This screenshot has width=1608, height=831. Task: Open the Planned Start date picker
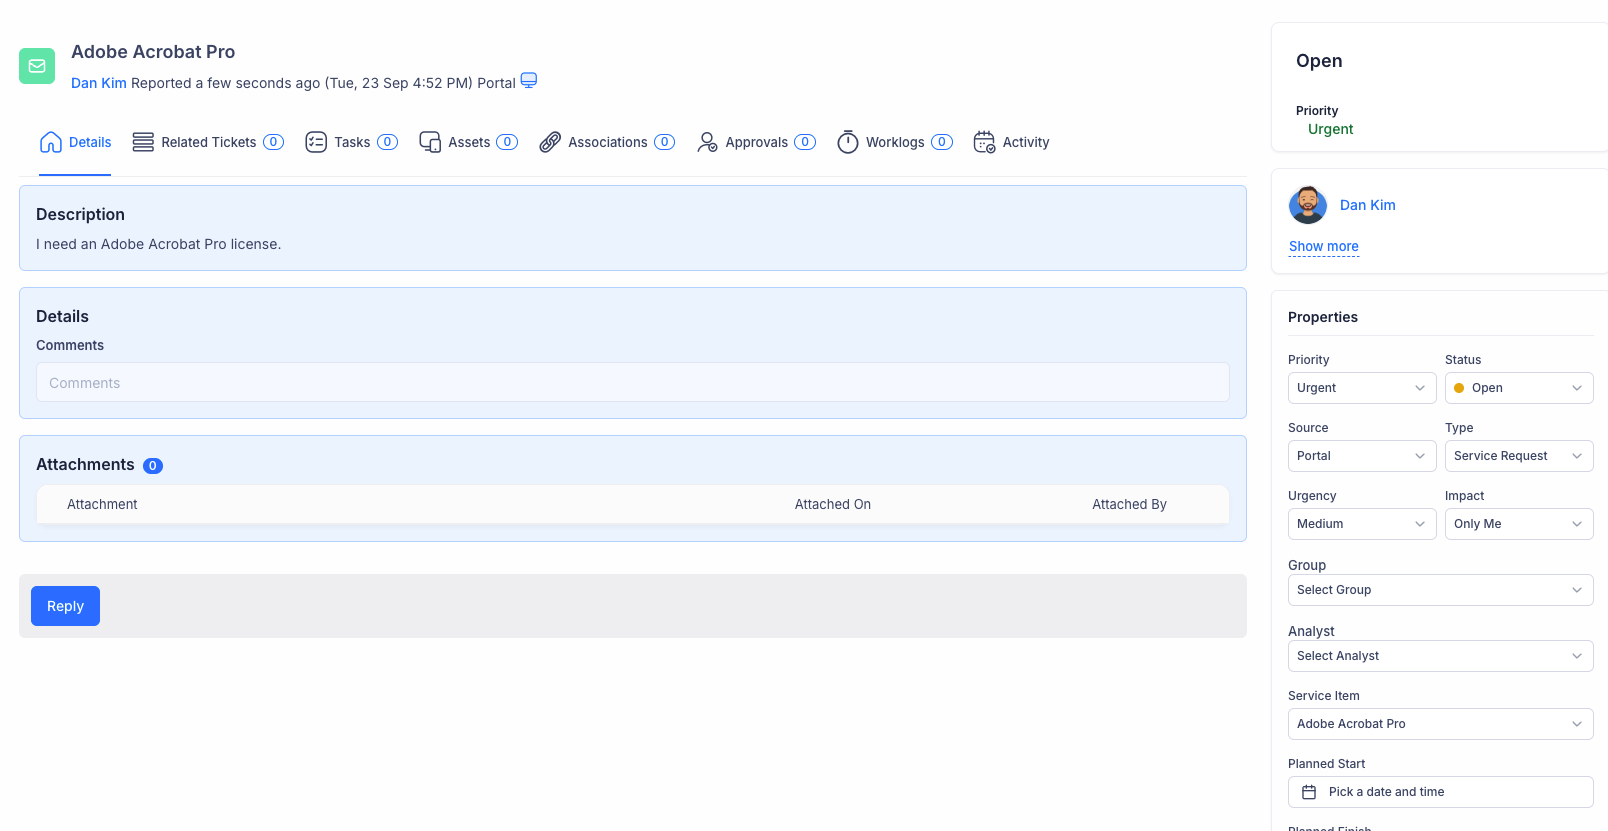pyautogui.click(x=1440, y=792)
